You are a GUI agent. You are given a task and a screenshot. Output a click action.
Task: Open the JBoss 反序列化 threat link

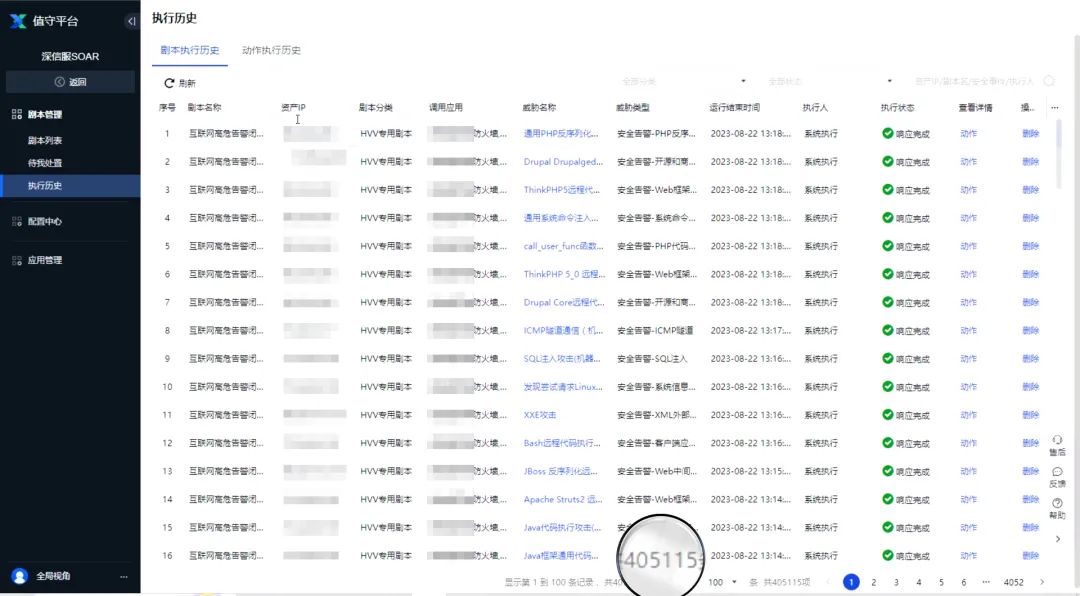pos(560,471)
